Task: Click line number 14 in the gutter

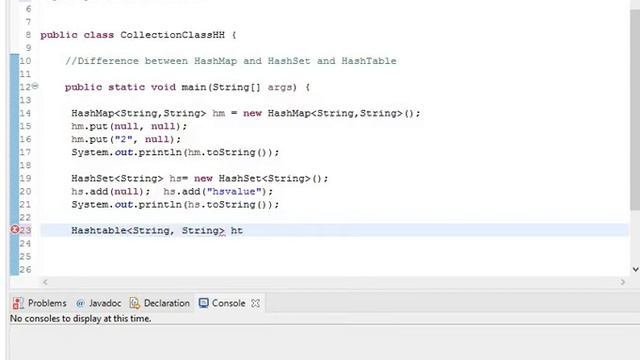Action: (25, 113)
